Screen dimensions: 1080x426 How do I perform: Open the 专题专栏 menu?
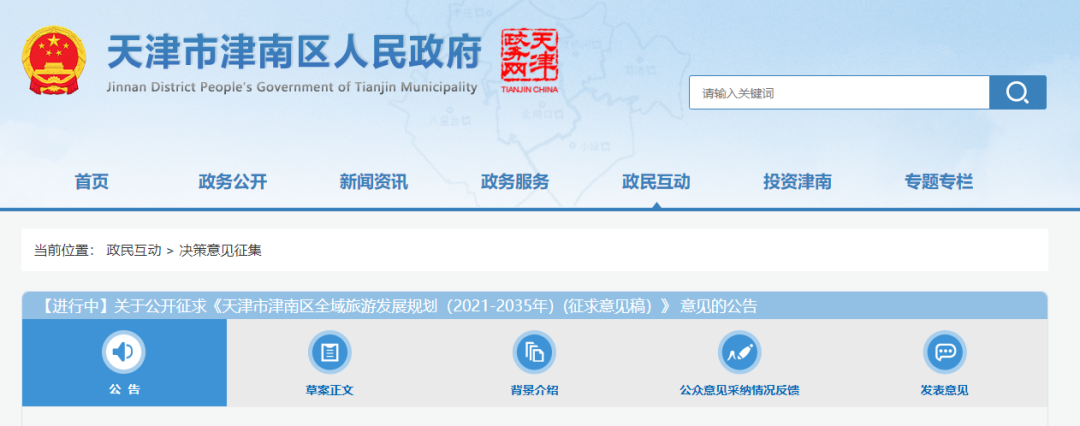(x=938, y=182)
